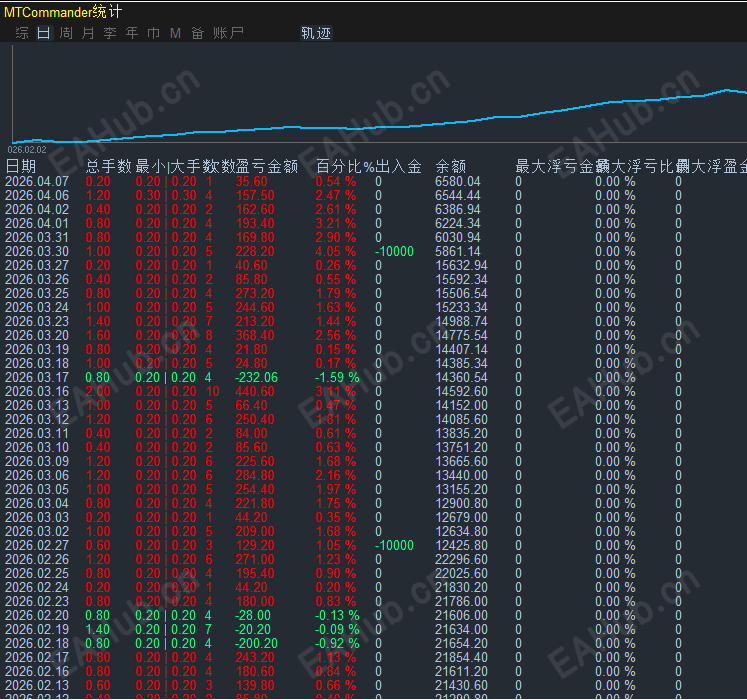Select the 日 daily statistics tab
Image resolution: width=747 pixels, height=700 pixels.
[x=44, y=33]
